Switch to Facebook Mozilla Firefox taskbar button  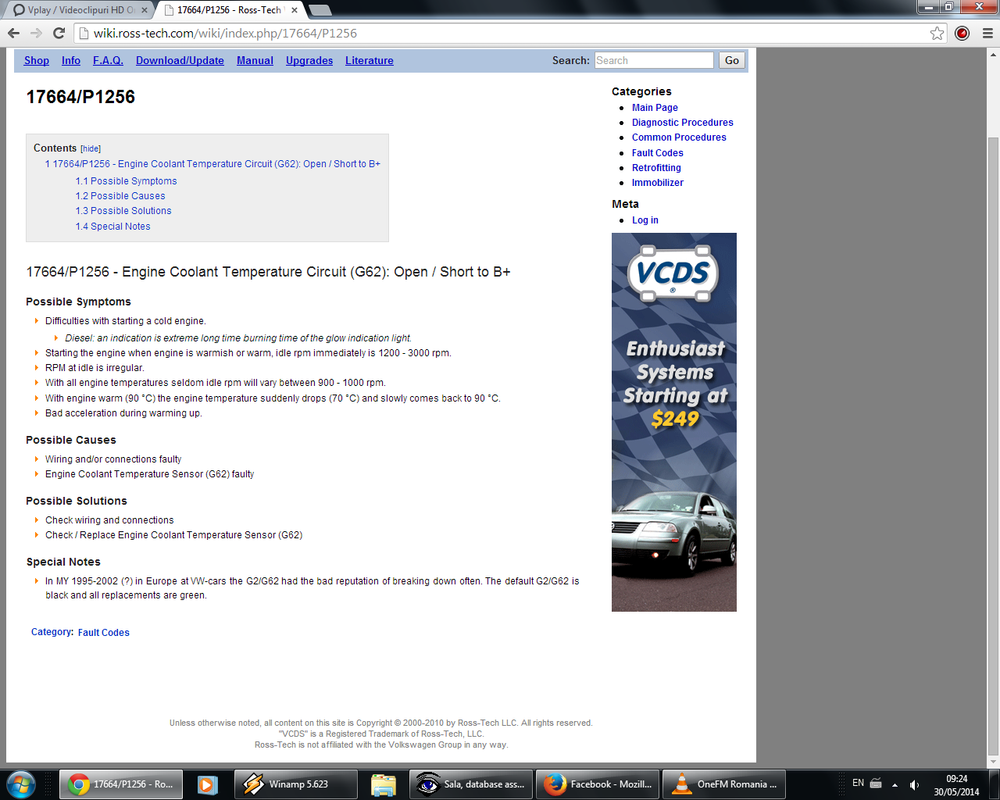click(x=598, y=784)
